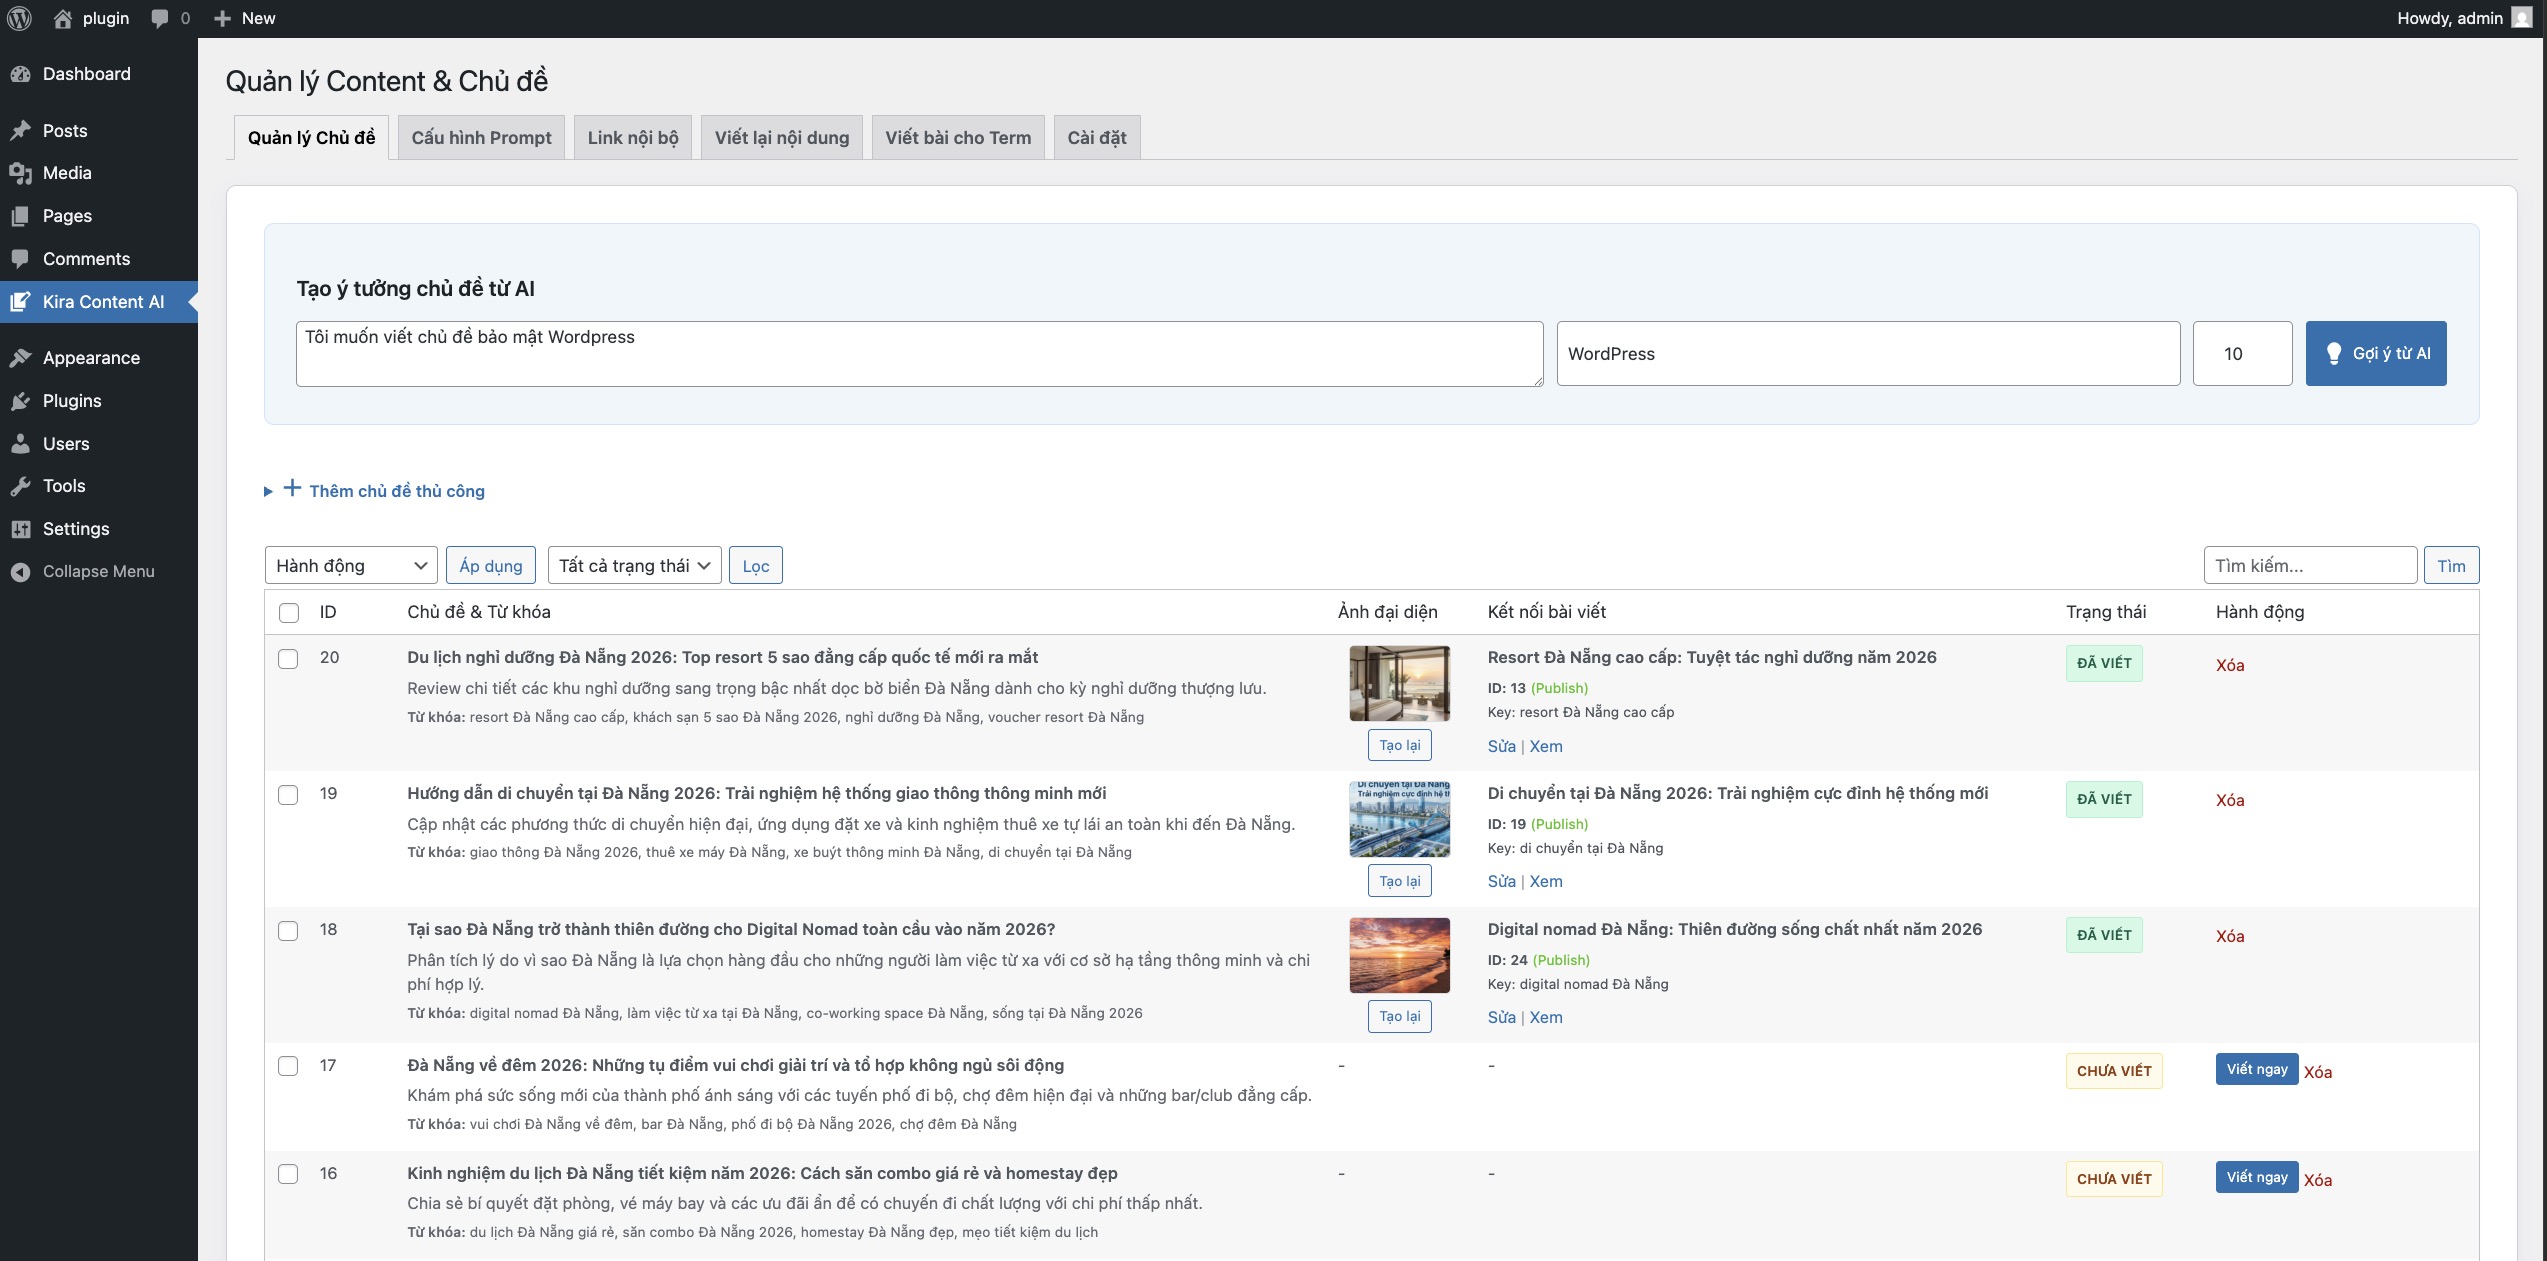Click the Kira Content AI edit icon
2547x1261 pixels.
pyautogui.click(x=20, y=302)
